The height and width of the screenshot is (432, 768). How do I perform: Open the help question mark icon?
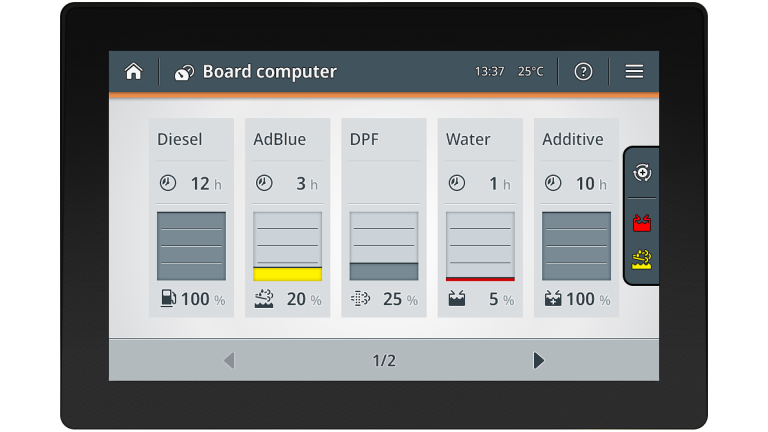click(583, 72)
